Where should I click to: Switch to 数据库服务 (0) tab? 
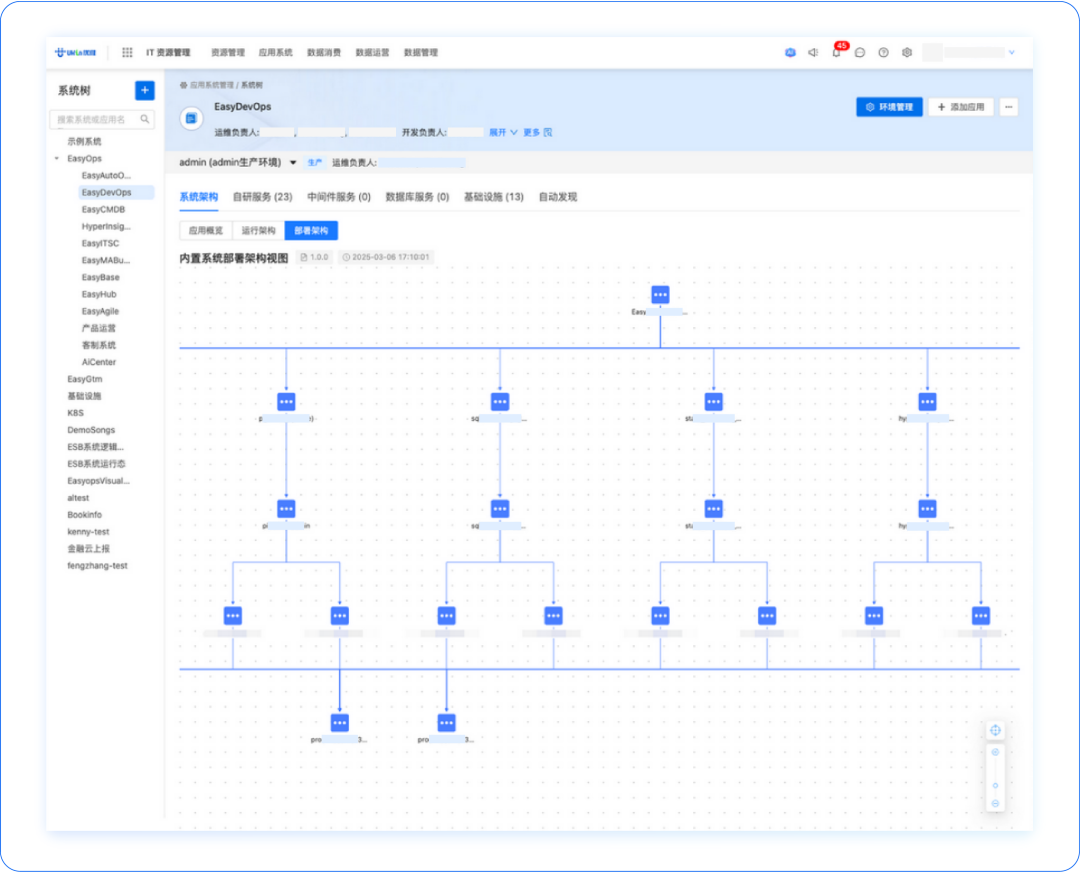417,197
